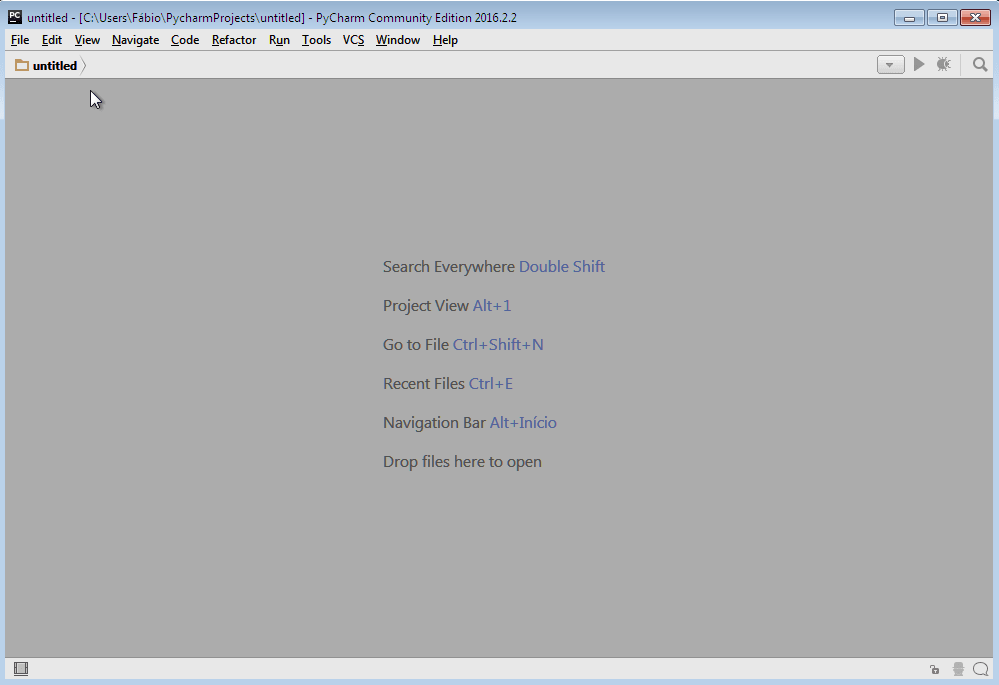
Task: Open the run configuration dropdown
Action: (x=890, y=65)
